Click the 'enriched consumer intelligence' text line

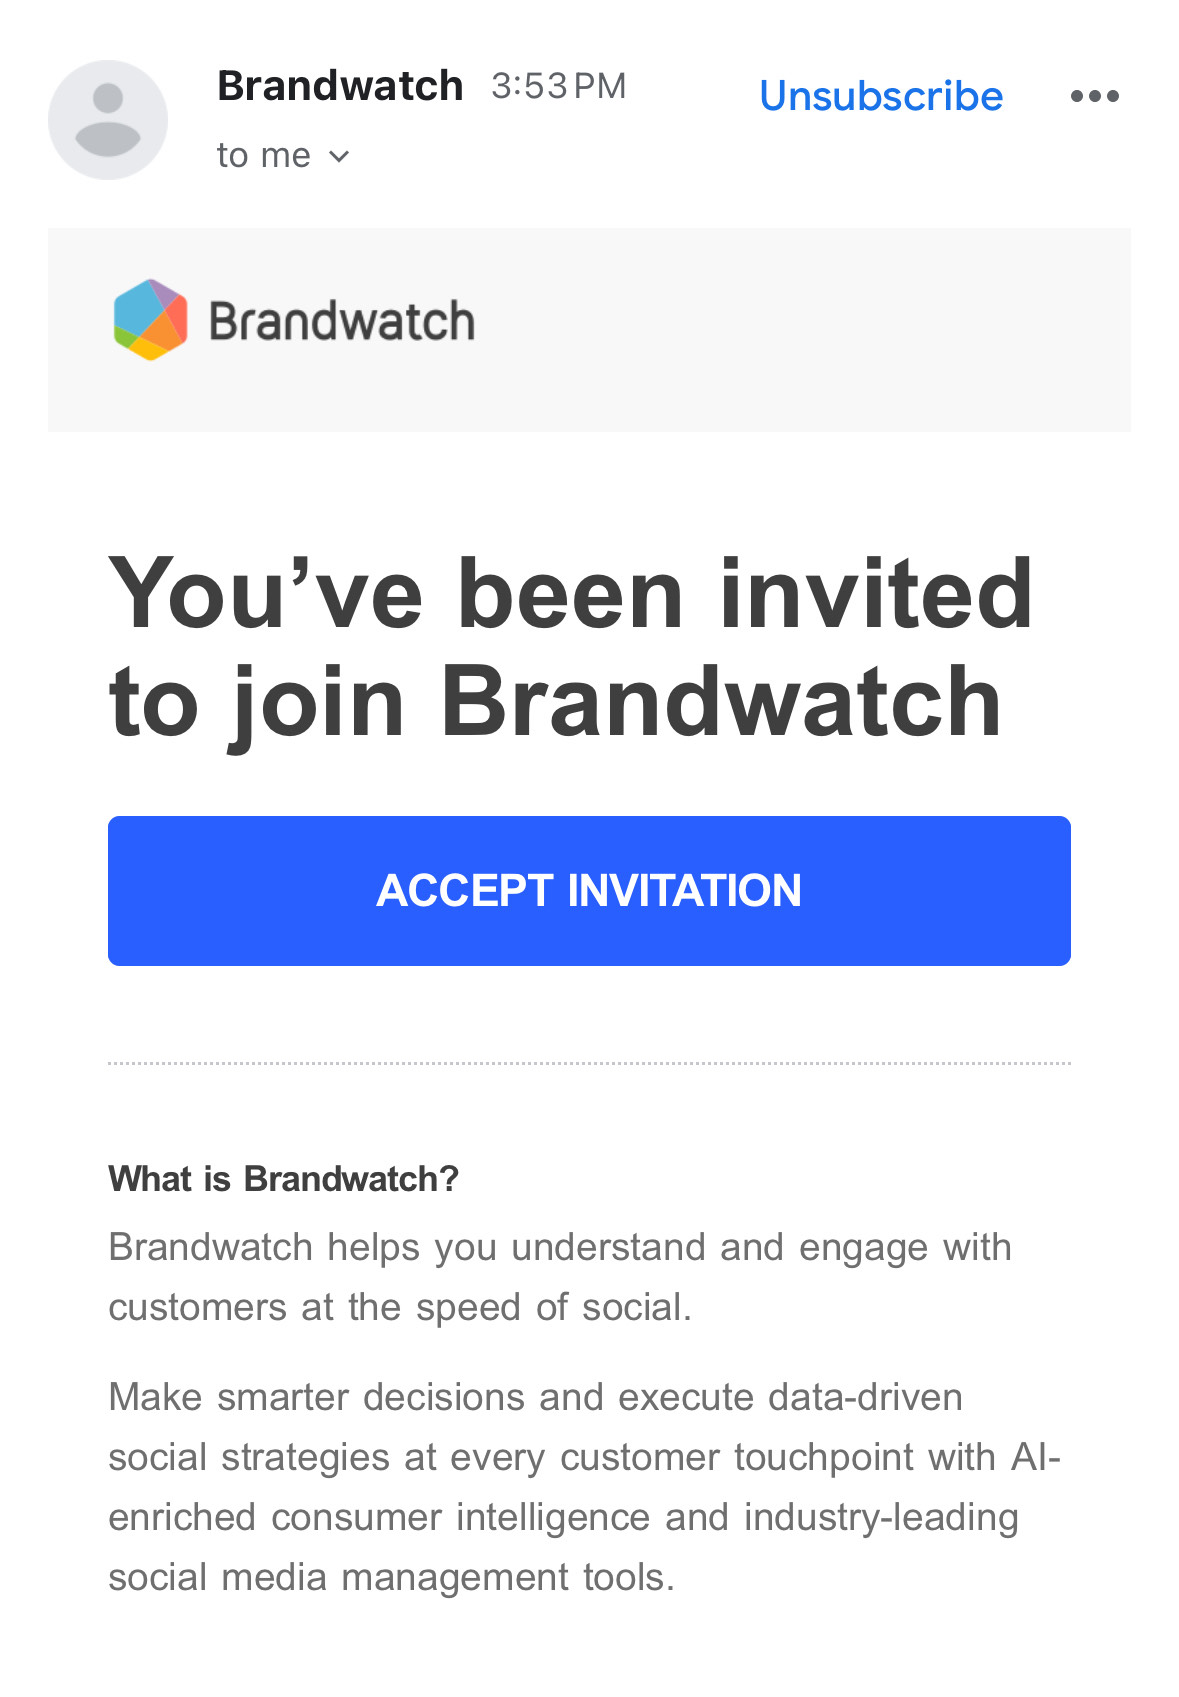(563, 1518)
